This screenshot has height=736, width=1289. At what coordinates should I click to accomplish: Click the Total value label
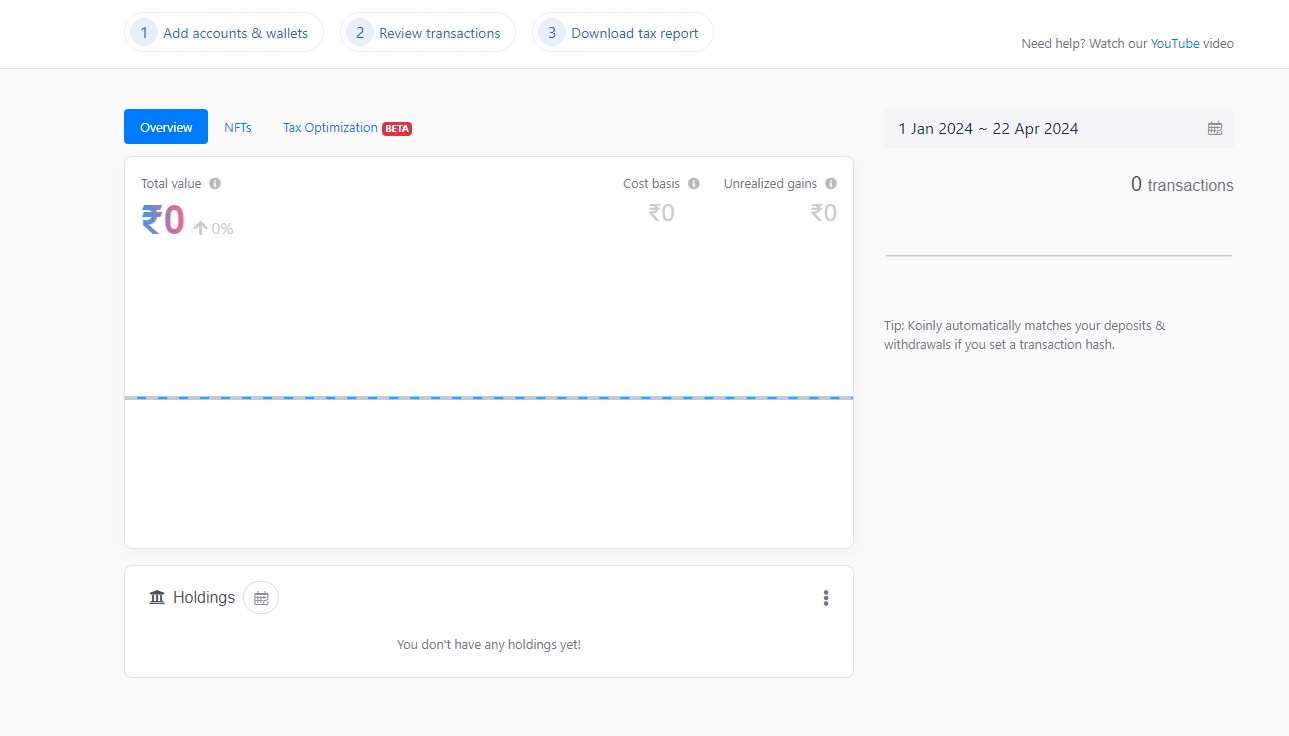pyautogui.click(x=171, y=184)
